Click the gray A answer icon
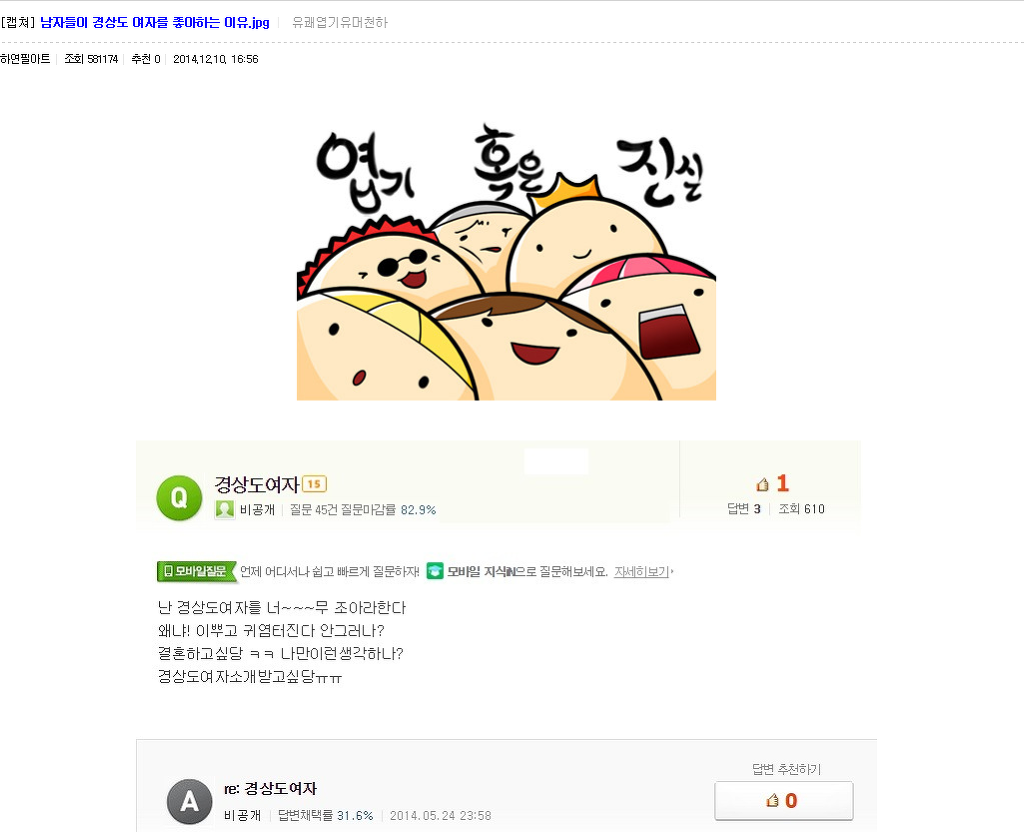 coord(189,801)
